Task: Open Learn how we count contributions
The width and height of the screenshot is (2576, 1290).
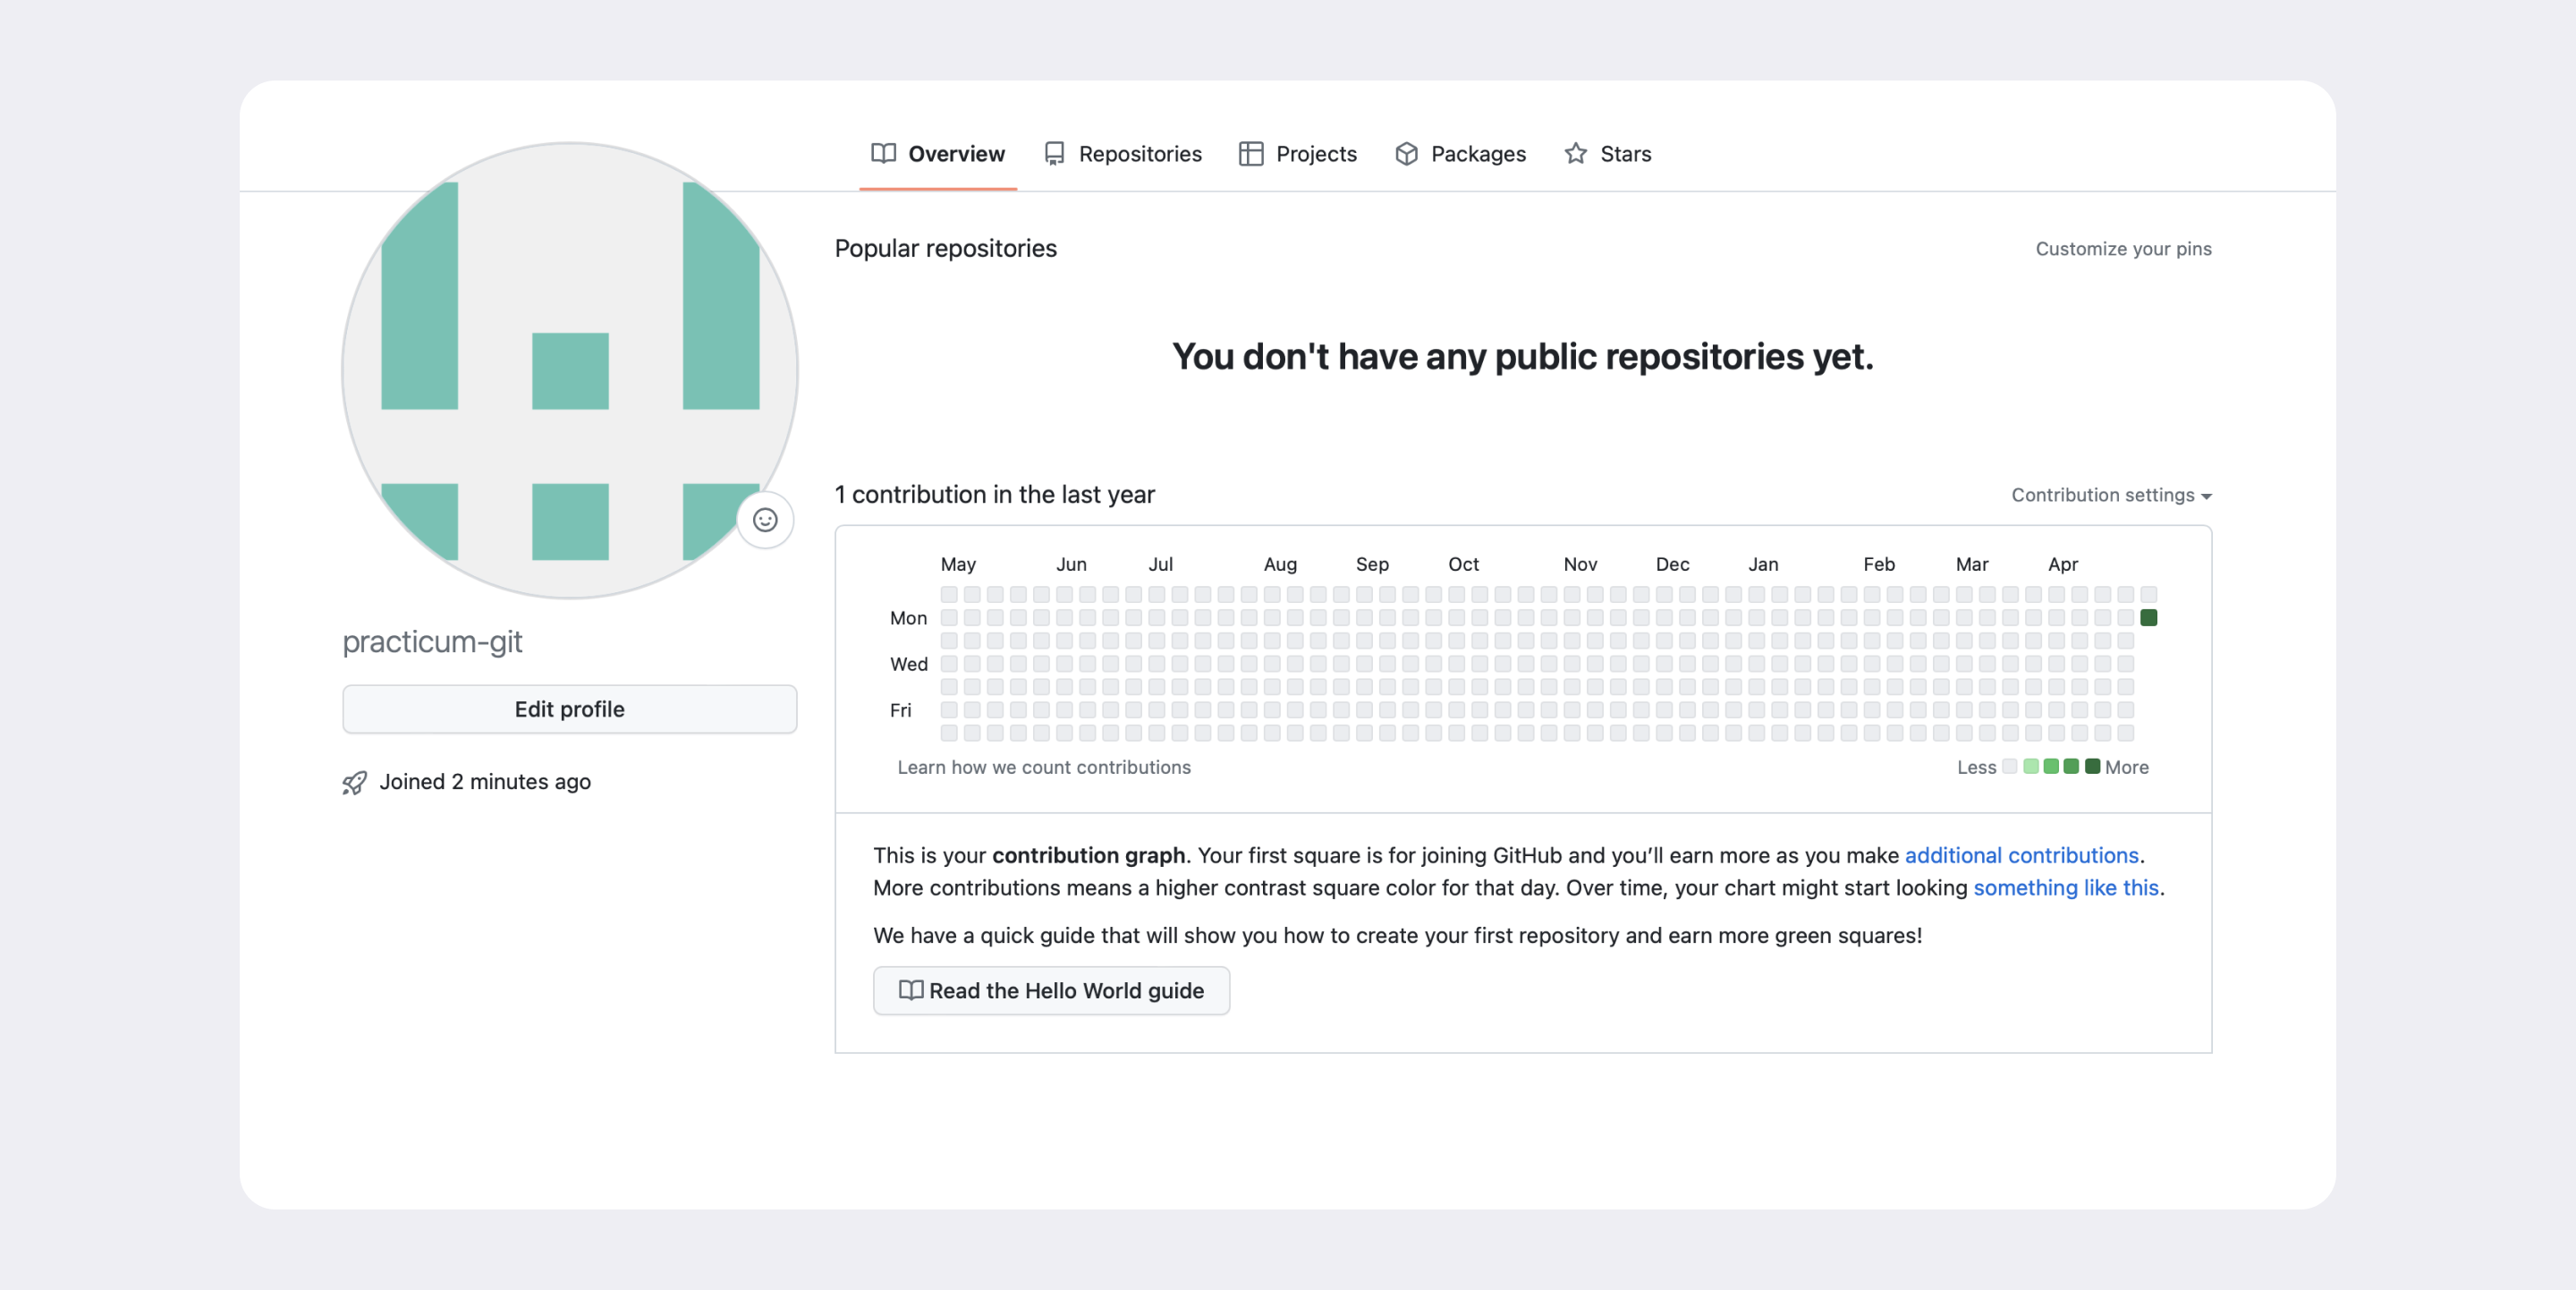Action: pos(1044,767)
